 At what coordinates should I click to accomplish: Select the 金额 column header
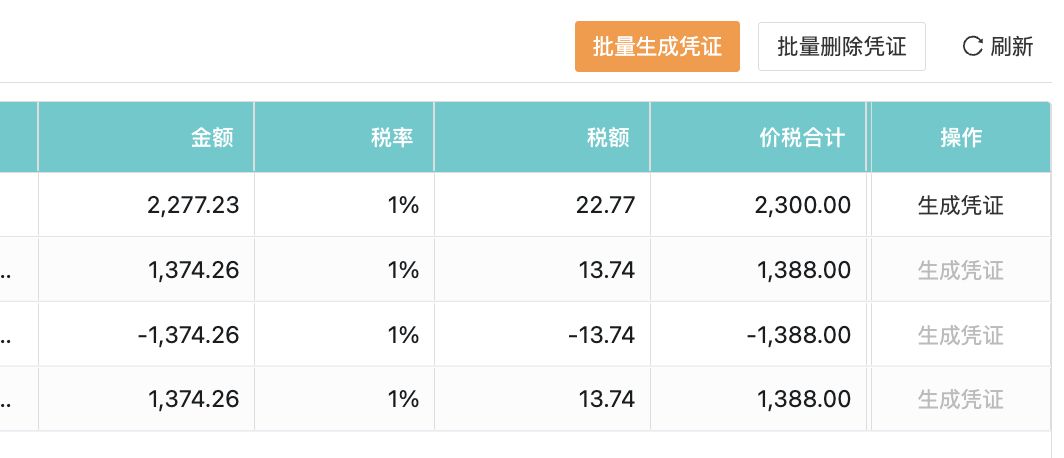coord(212,138)
